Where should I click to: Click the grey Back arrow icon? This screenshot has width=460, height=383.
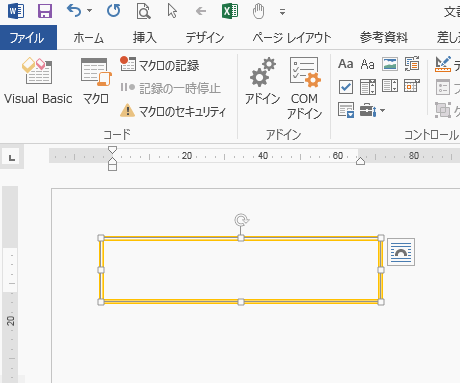(201, 12)
